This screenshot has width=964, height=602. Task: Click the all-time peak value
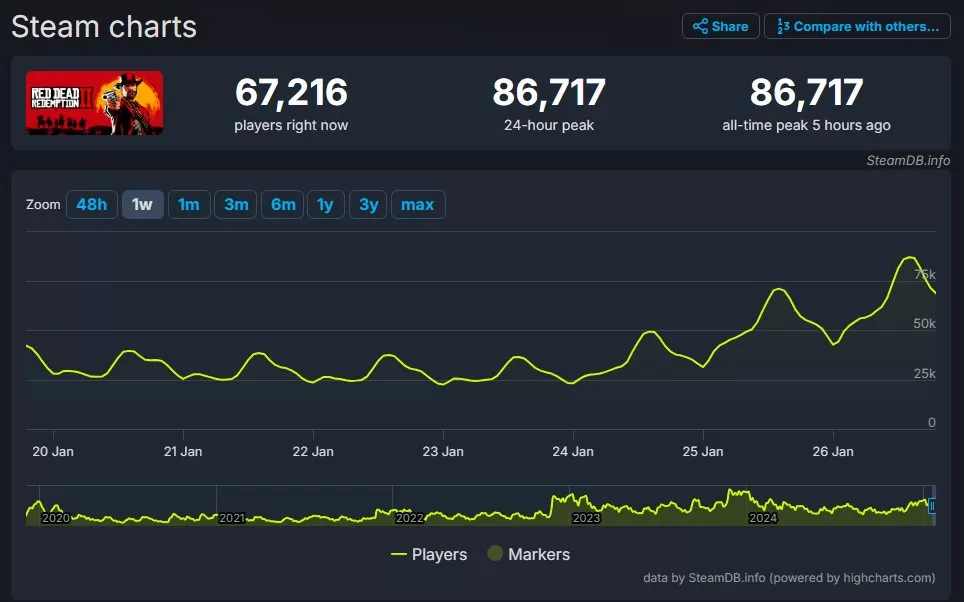click(806, 91)
